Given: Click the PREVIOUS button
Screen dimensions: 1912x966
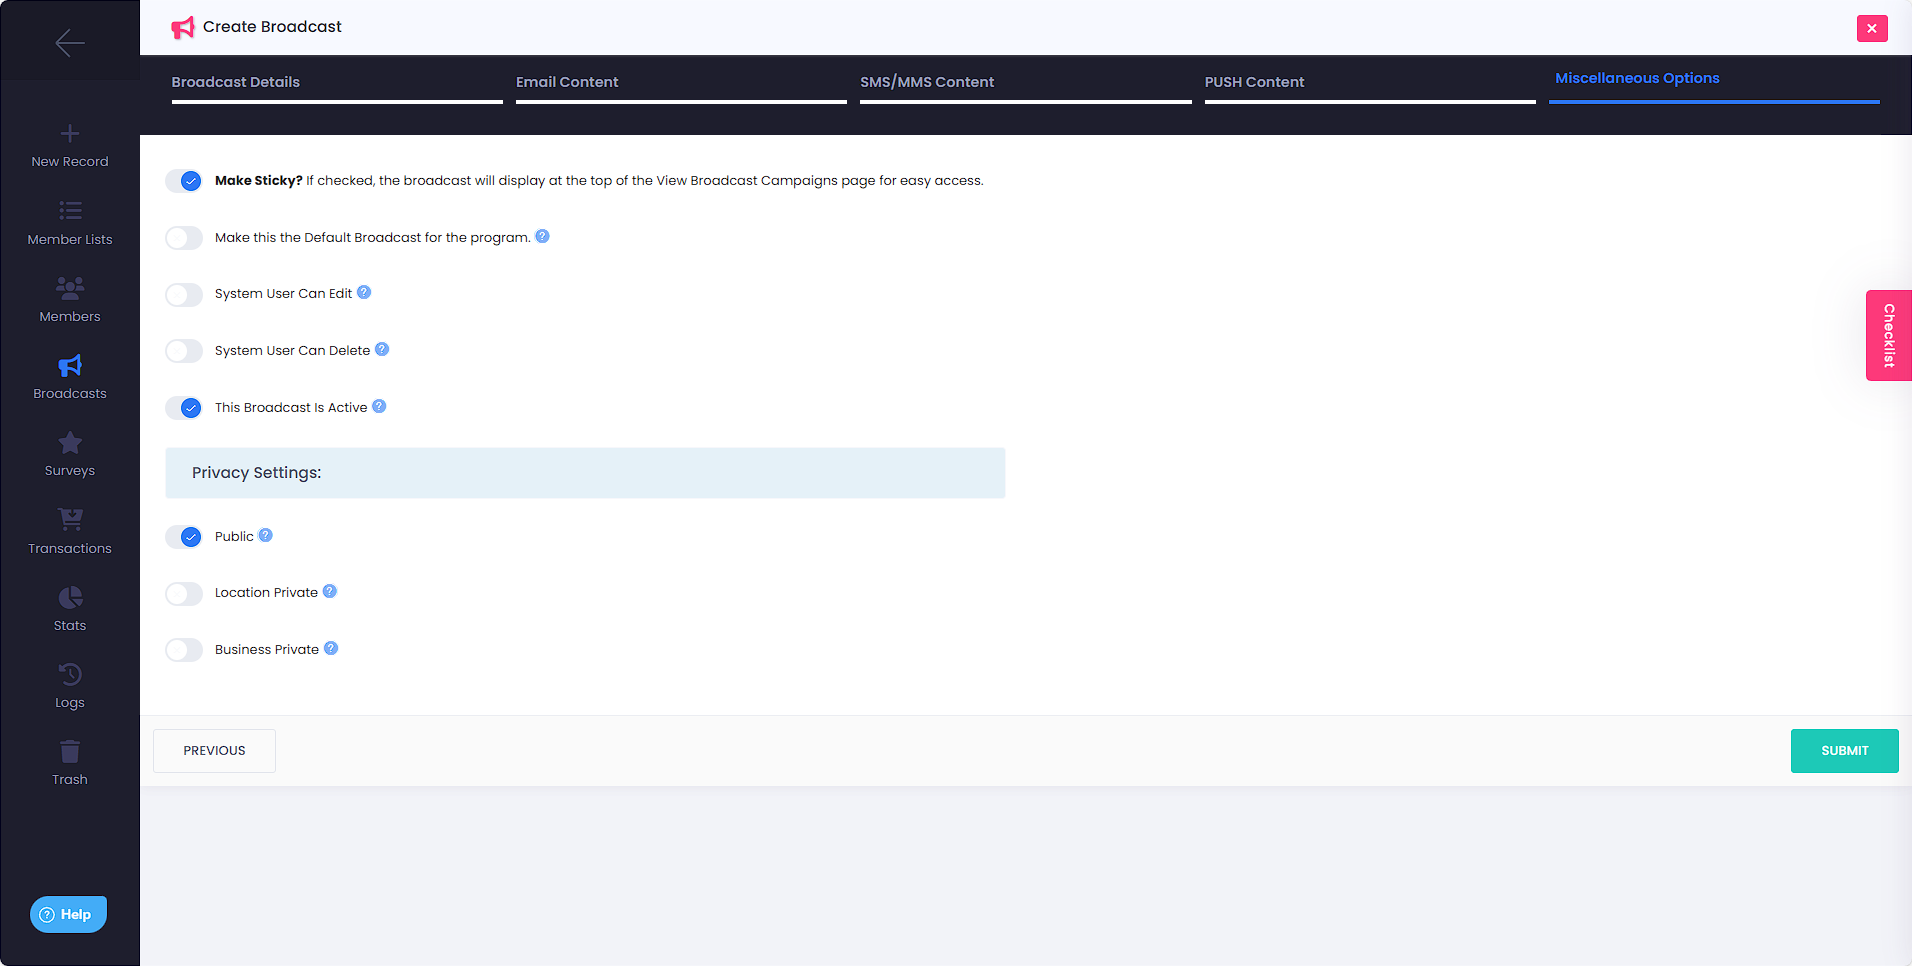Looking at the screenshot, I should [x=214, y=751].
